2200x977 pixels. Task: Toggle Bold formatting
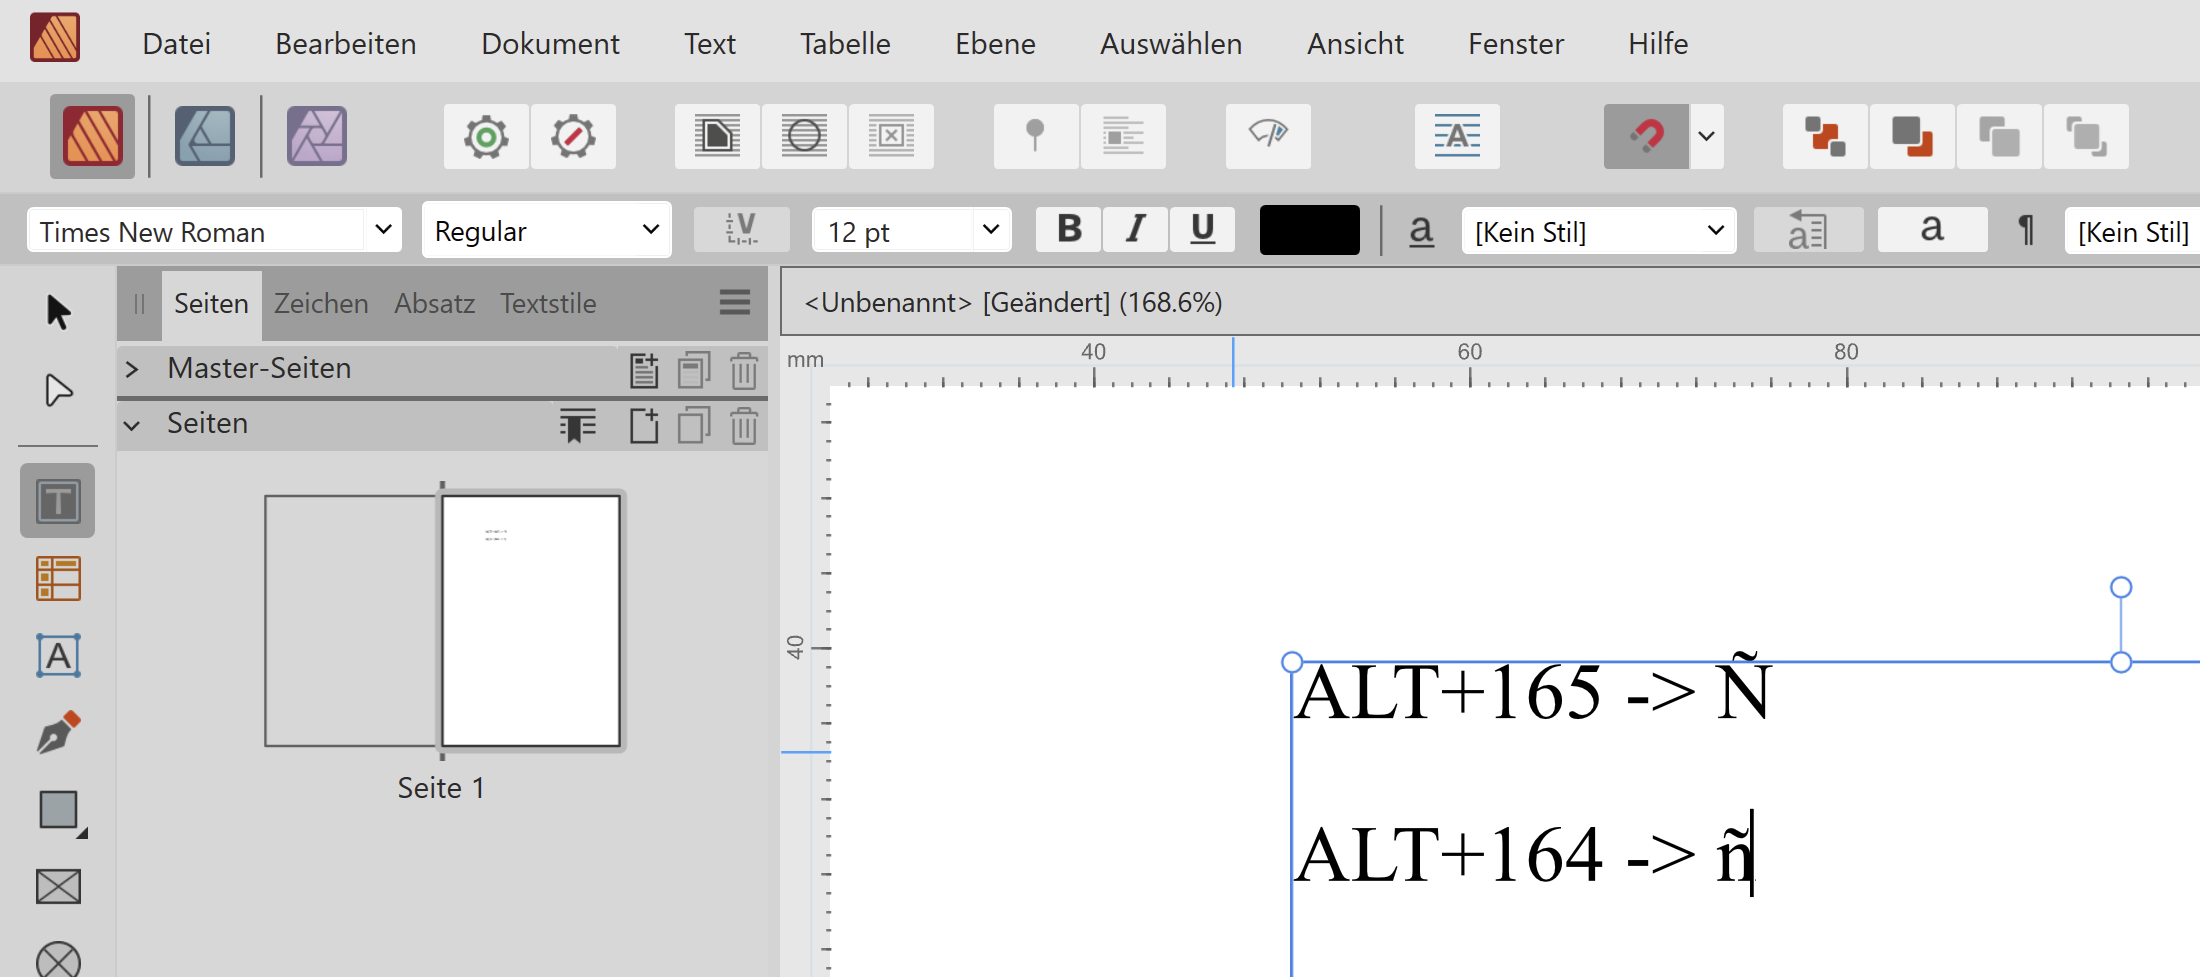(1069, 230)
